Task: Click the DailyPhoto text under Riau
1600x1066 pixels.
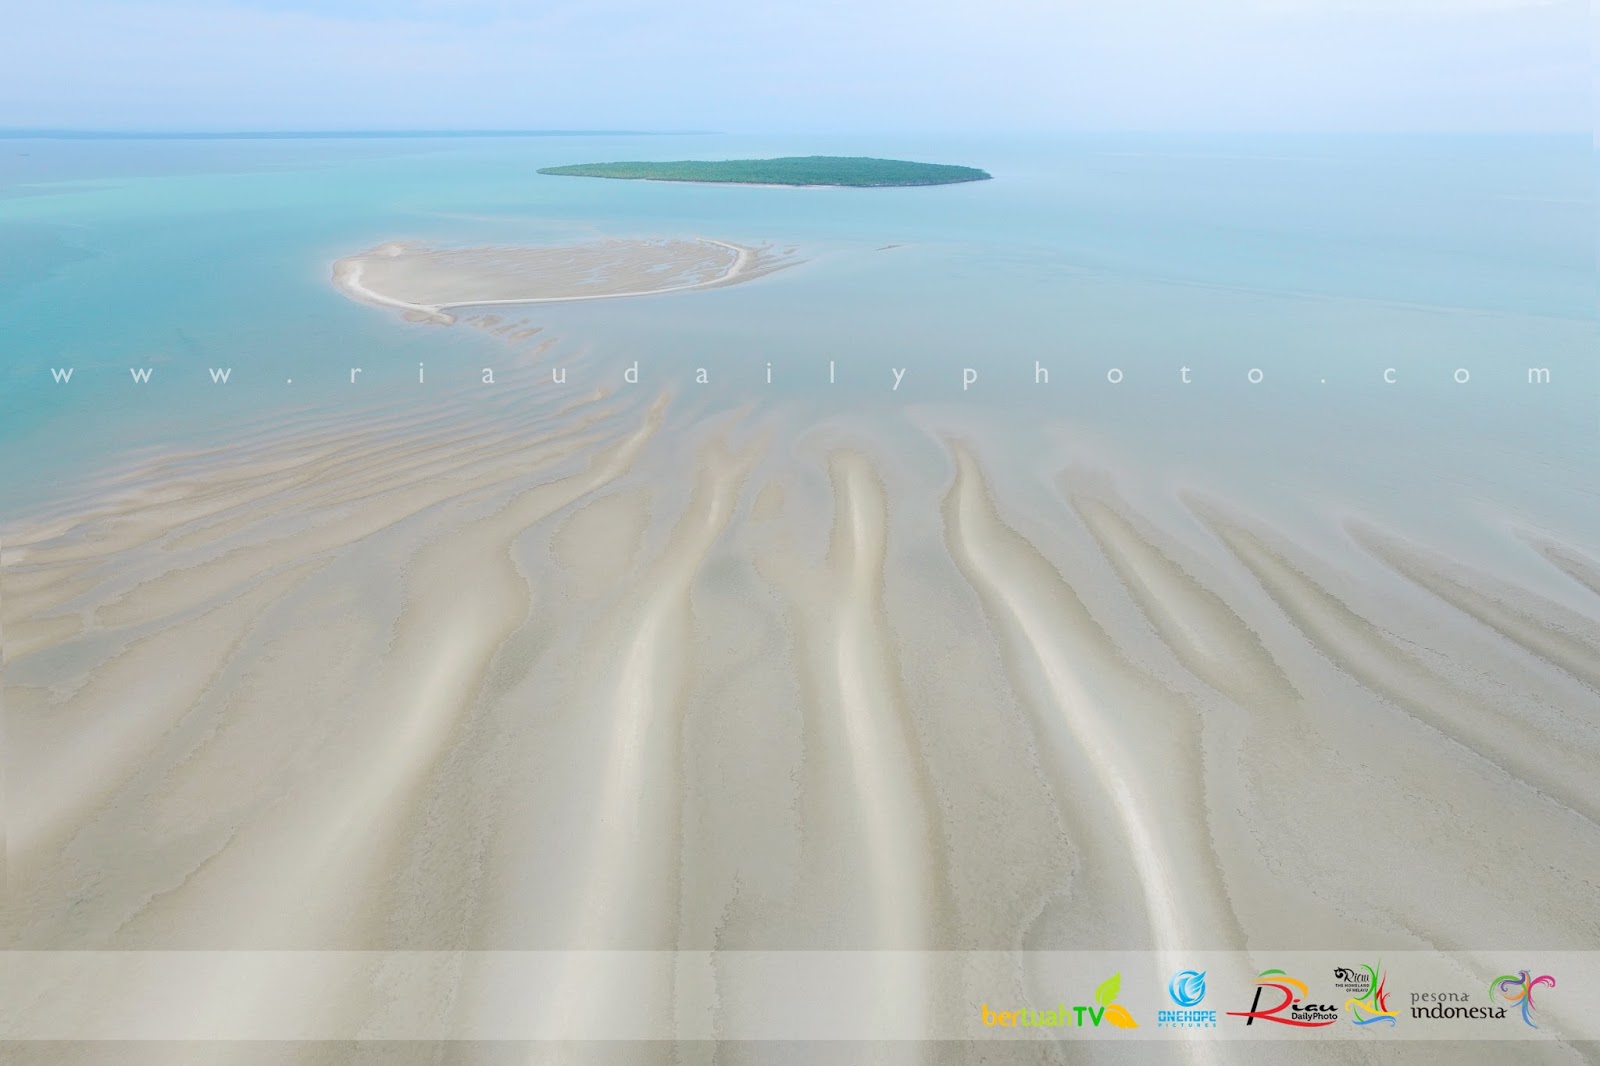Action: (1314, 1016)
